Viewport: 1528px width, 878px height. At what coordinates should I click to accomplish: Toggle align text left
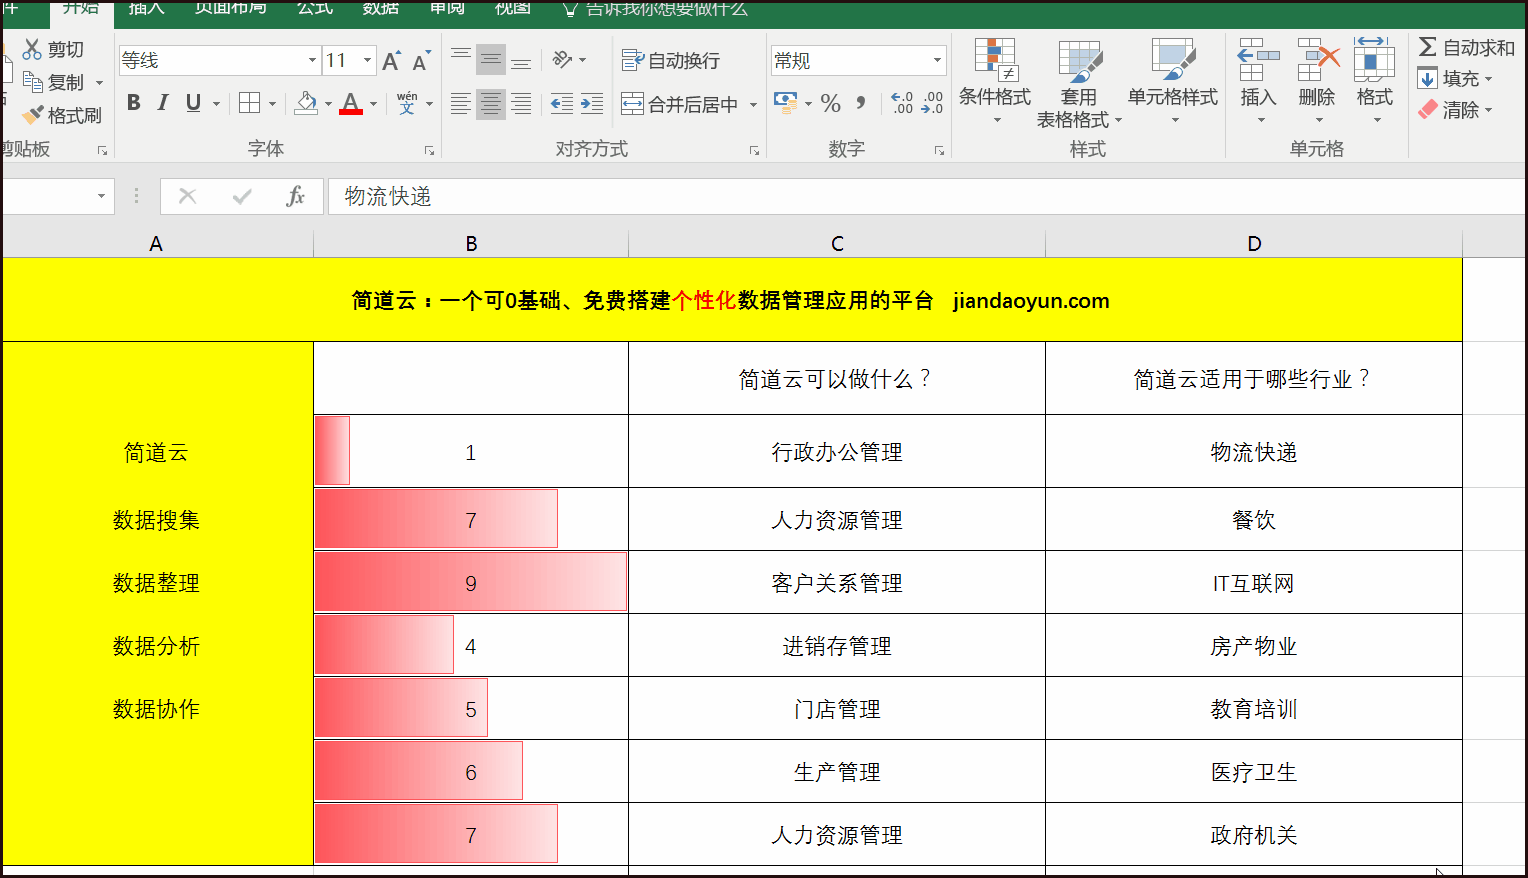click(x=460, y=103)
